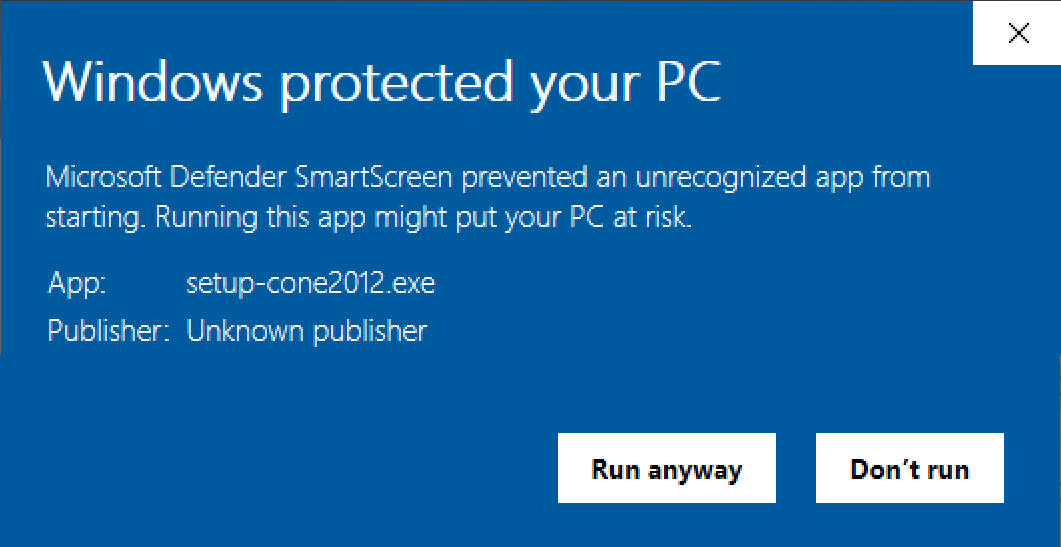Close the SmartScreen dialog with X
Screen dimensions: 1061x547
(1018, 34)
